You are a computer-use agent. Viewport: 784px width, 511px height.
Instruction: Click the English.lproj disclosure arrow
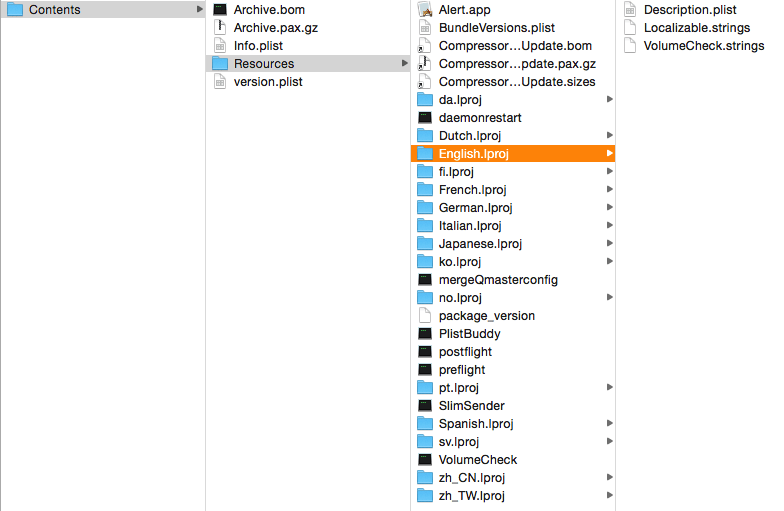tap(610, 153)
